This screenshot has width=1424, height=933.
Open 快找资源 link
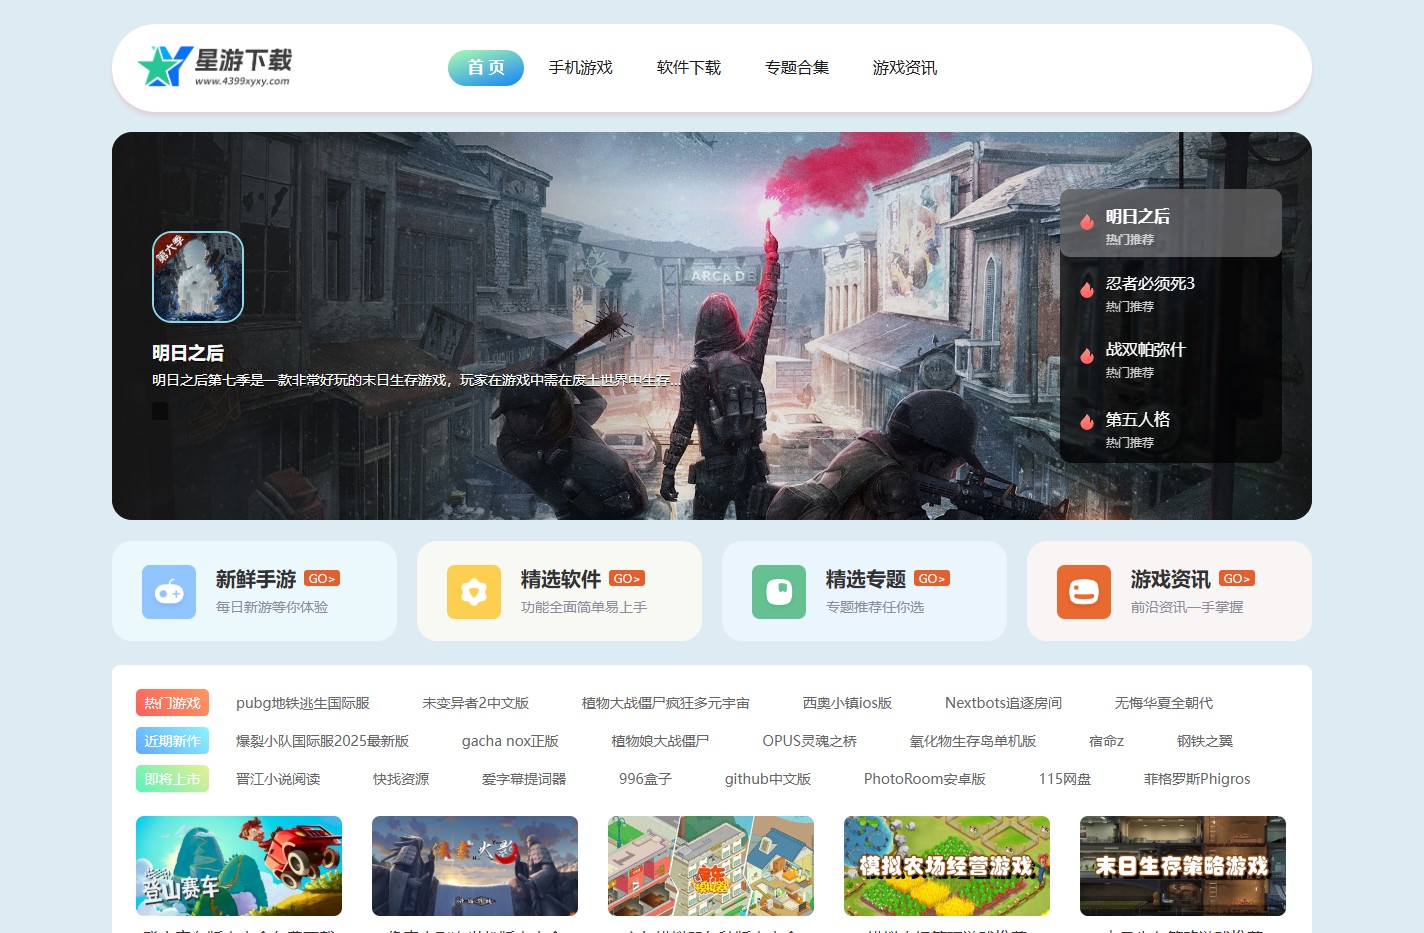click(401, 779)
